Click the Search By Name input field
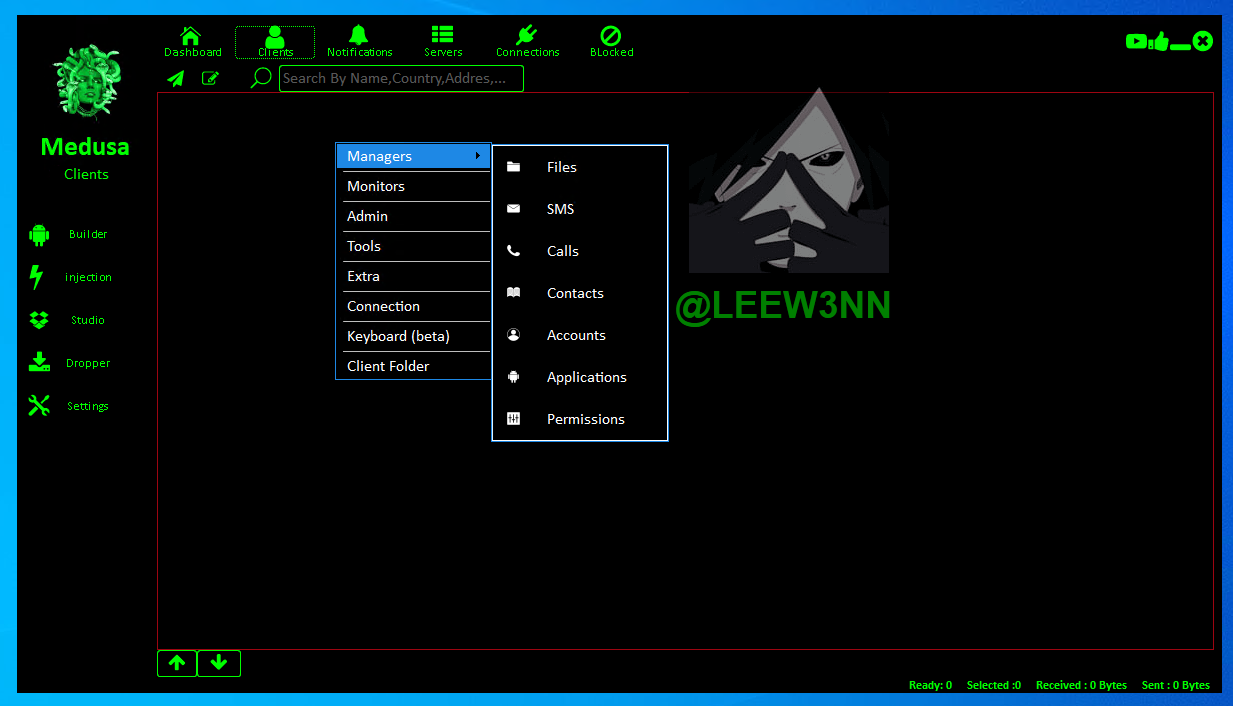This screenshot has height=706, width=1233. click(400, 78)
